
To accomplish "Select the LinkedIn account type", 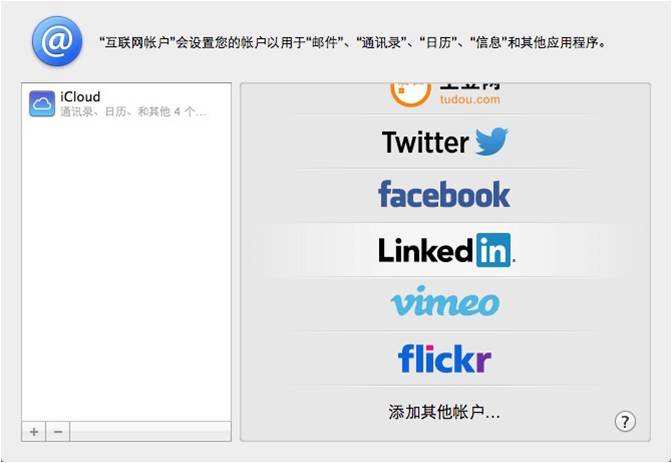I will tap(445, 250).
